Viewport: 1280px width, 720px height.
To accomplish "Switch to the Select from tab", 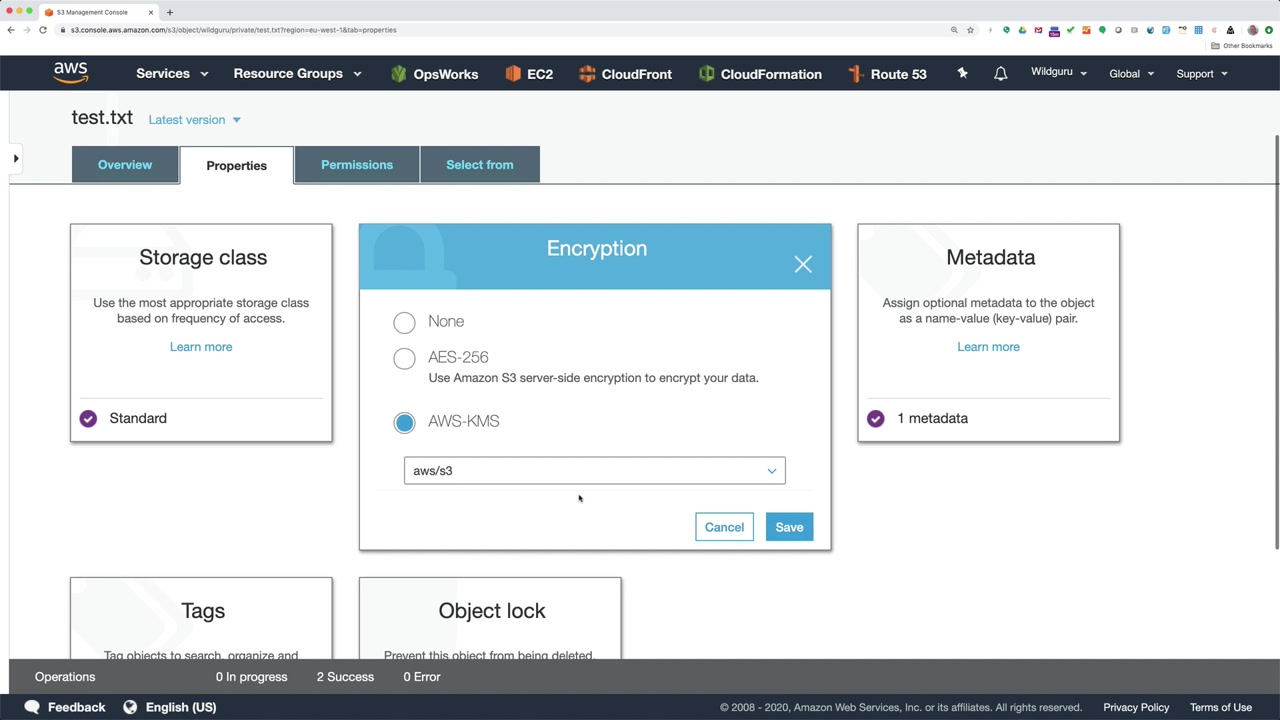I will [x=480, y=165].
